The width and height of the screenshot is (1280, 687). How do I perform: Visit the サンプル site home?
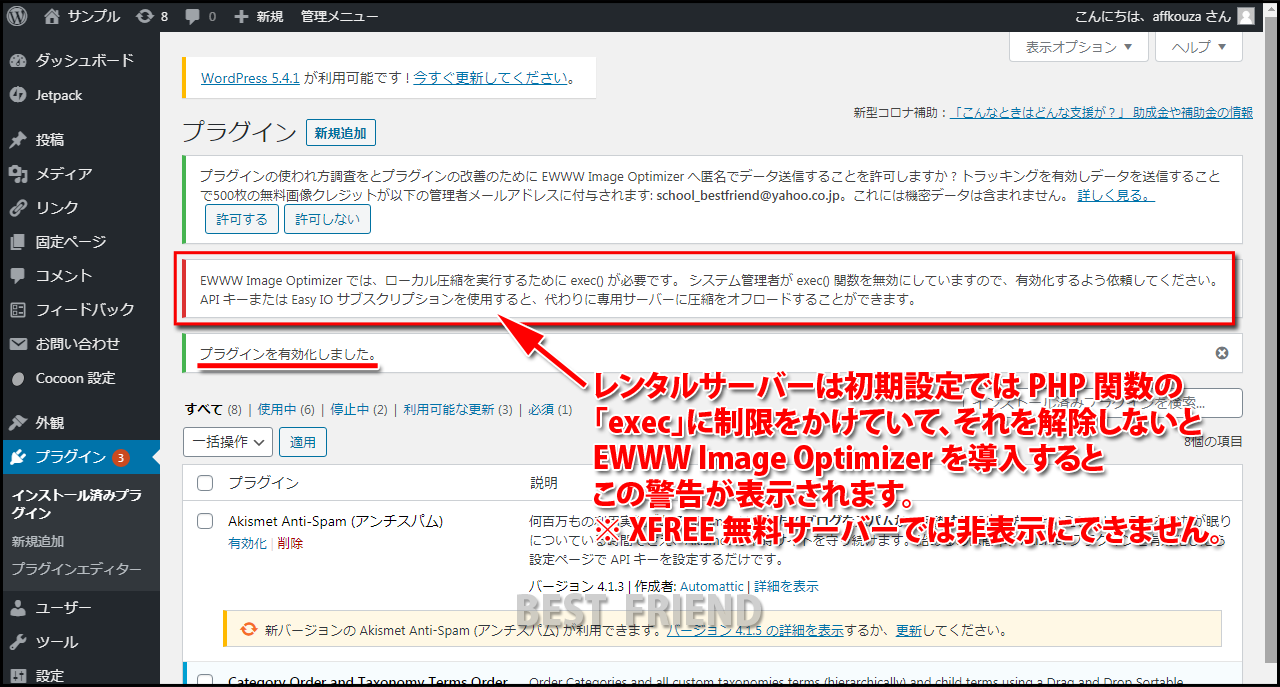tap(82, 16)
